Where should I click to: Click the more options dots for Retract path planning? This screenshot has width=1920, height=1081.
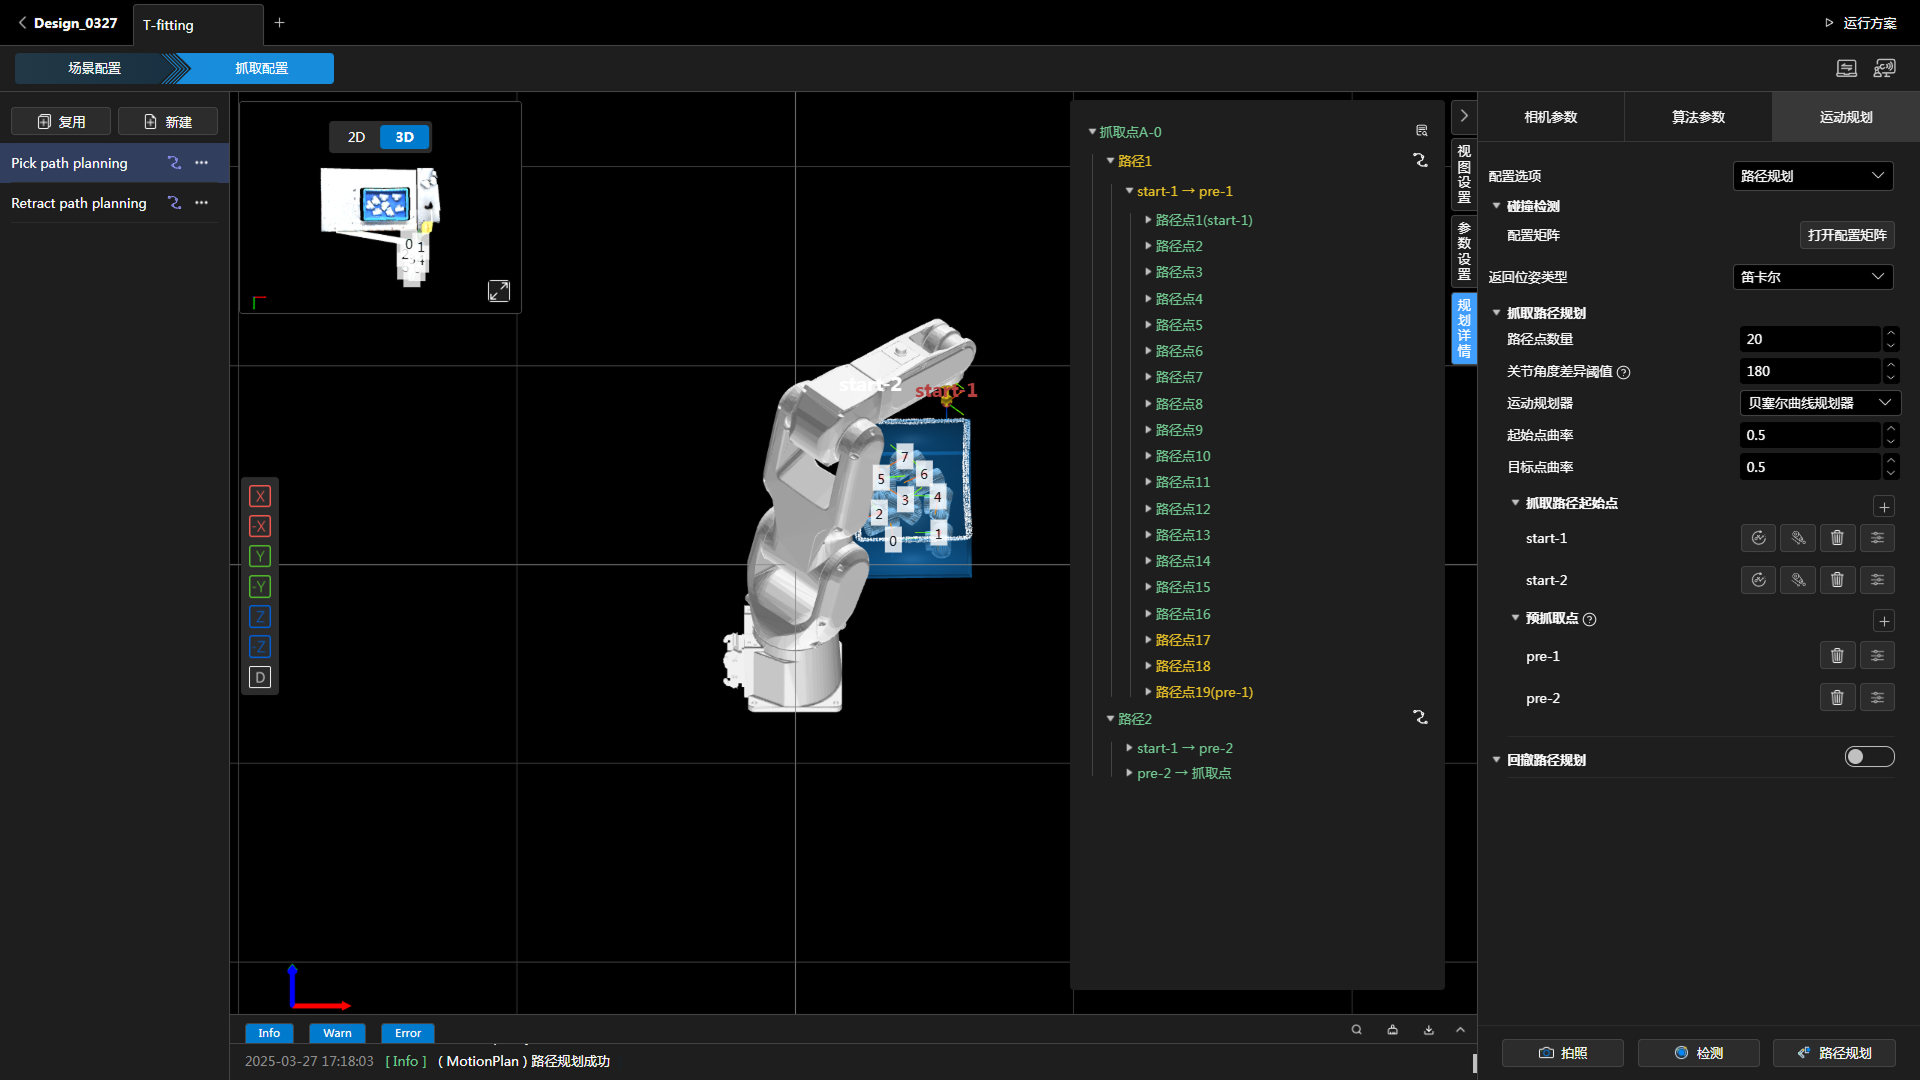tap(202, 203)
